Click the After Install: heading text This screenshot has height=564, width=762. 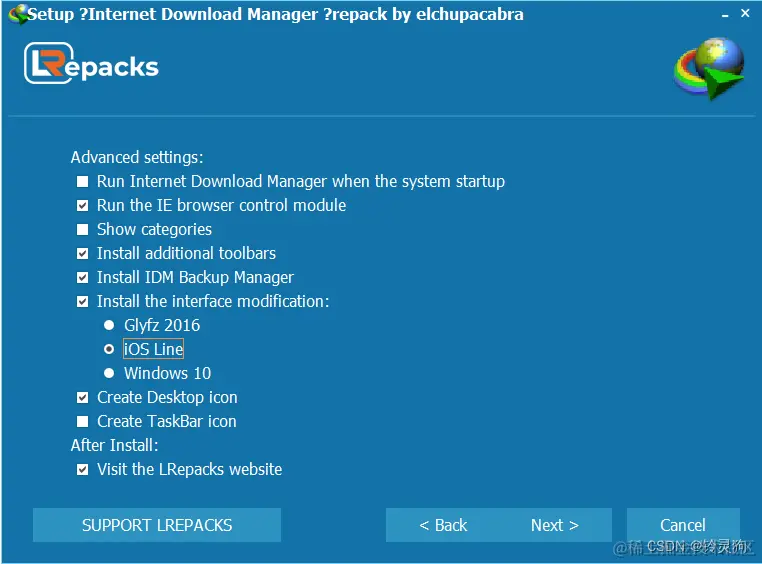[x=114, y=445]
